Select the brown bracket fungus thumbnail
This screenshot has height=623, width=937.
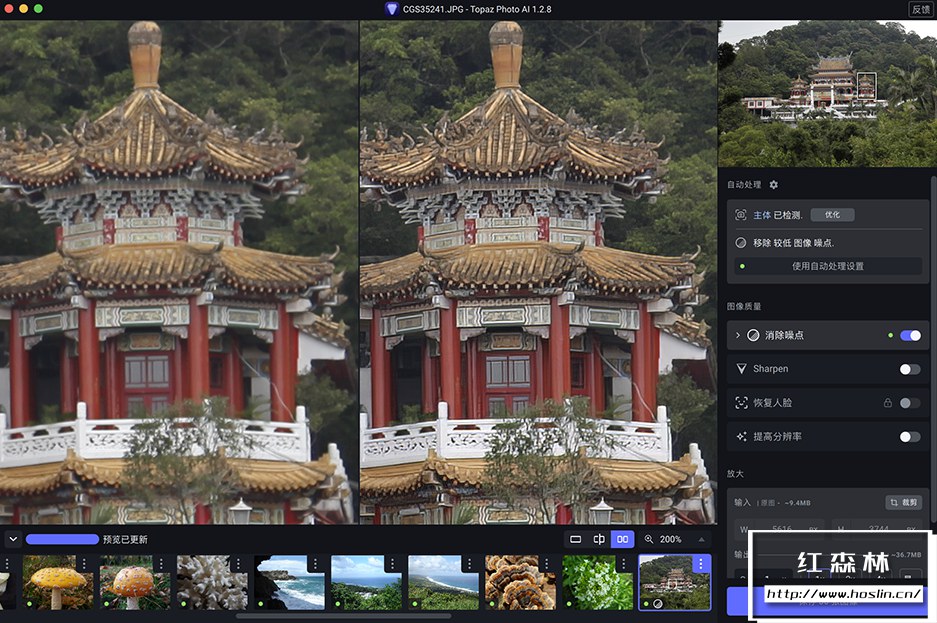pos(520,582)
